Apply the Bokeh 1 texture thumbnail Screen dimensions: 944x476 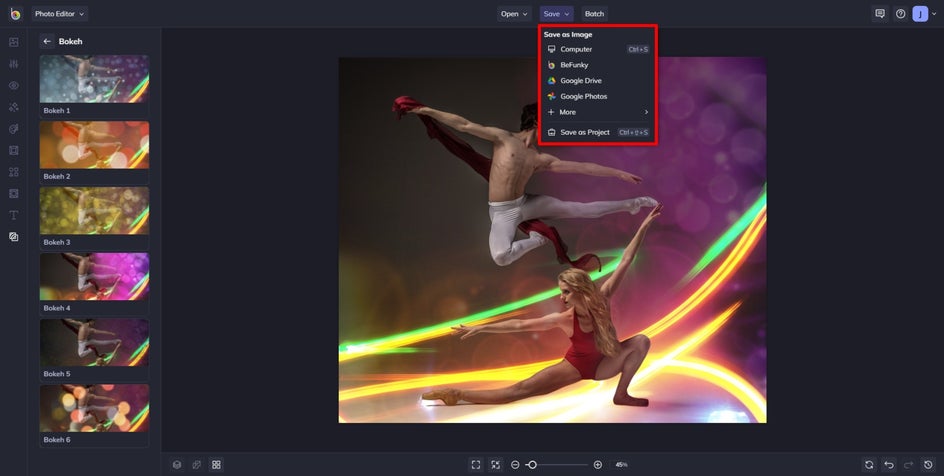click(x=95, y=79)
